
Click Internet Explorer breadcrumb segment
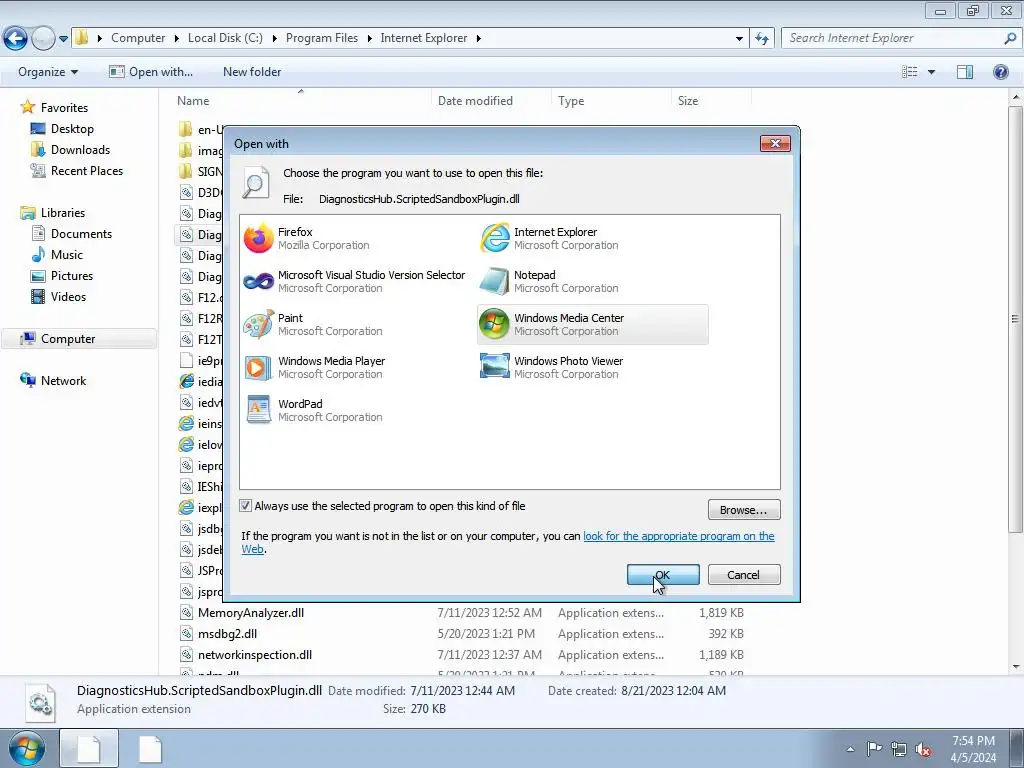coord(424,38)
